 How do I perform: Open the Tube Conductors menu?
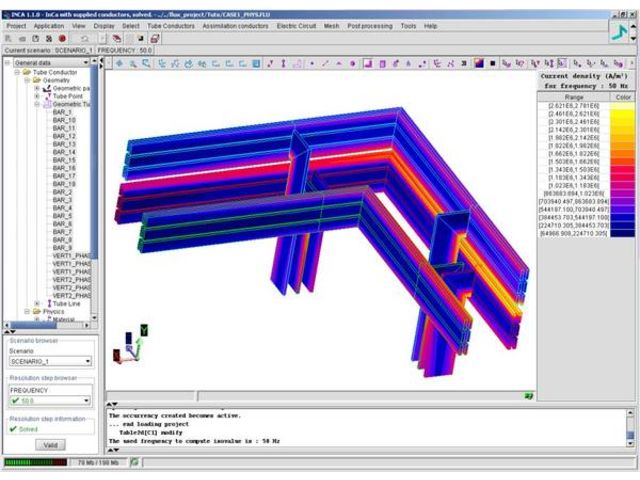170,25
